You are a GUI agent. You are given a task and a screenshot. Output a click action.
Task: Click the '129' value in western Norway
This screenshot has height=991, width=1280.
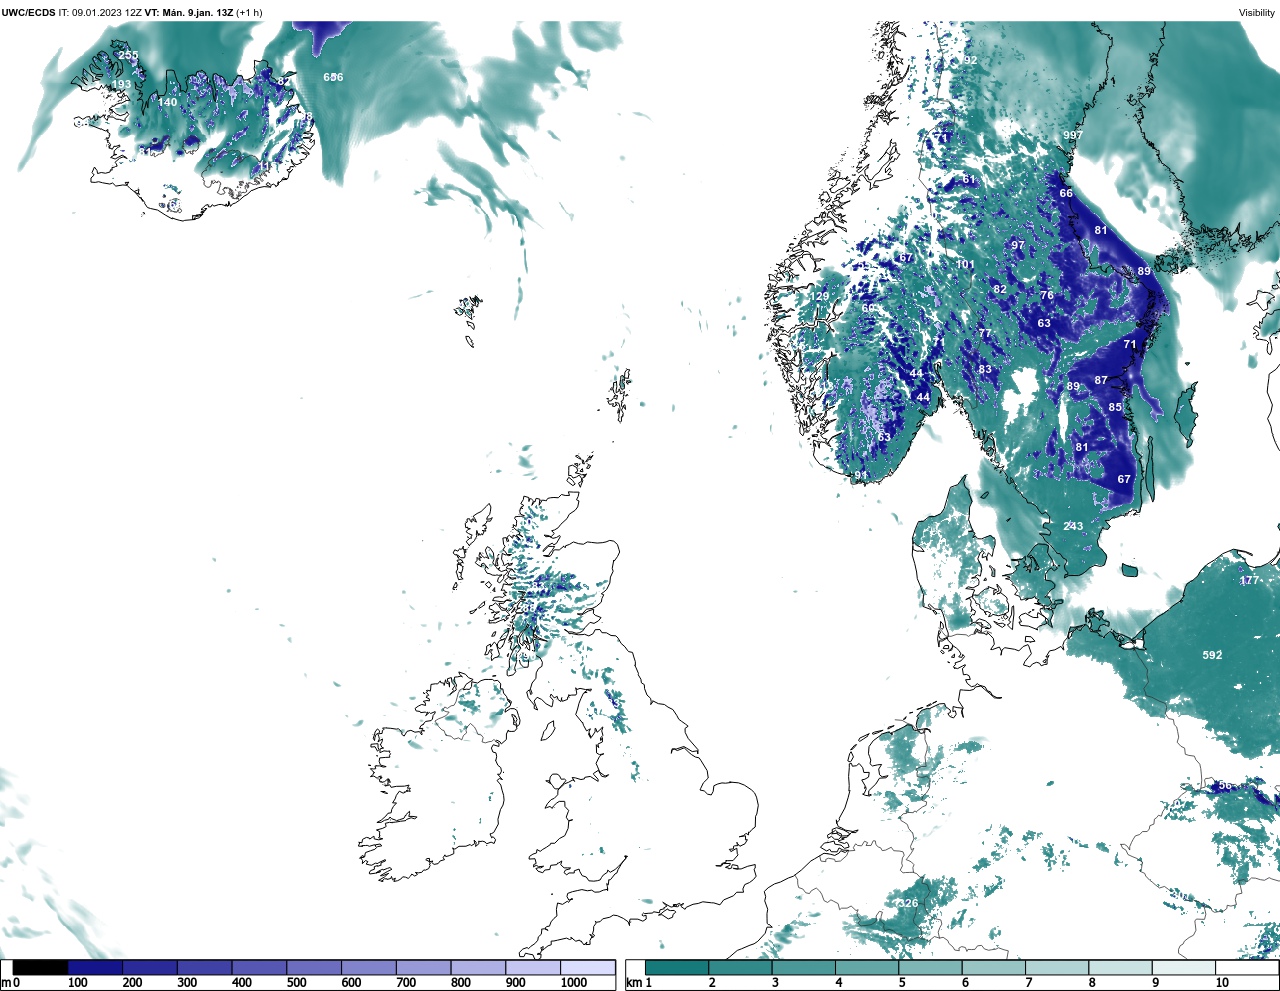(x=819, y=296)
